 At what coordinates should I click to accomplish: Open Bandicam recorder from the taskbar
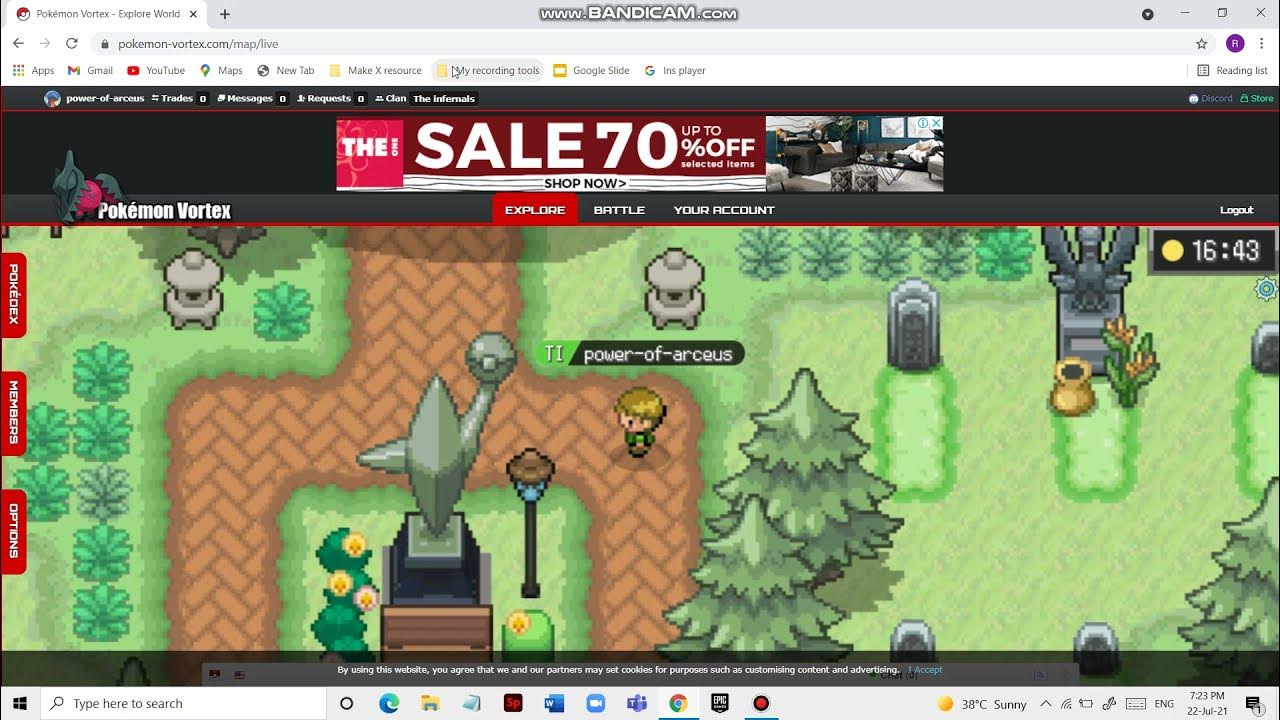(x=761, y=703)
